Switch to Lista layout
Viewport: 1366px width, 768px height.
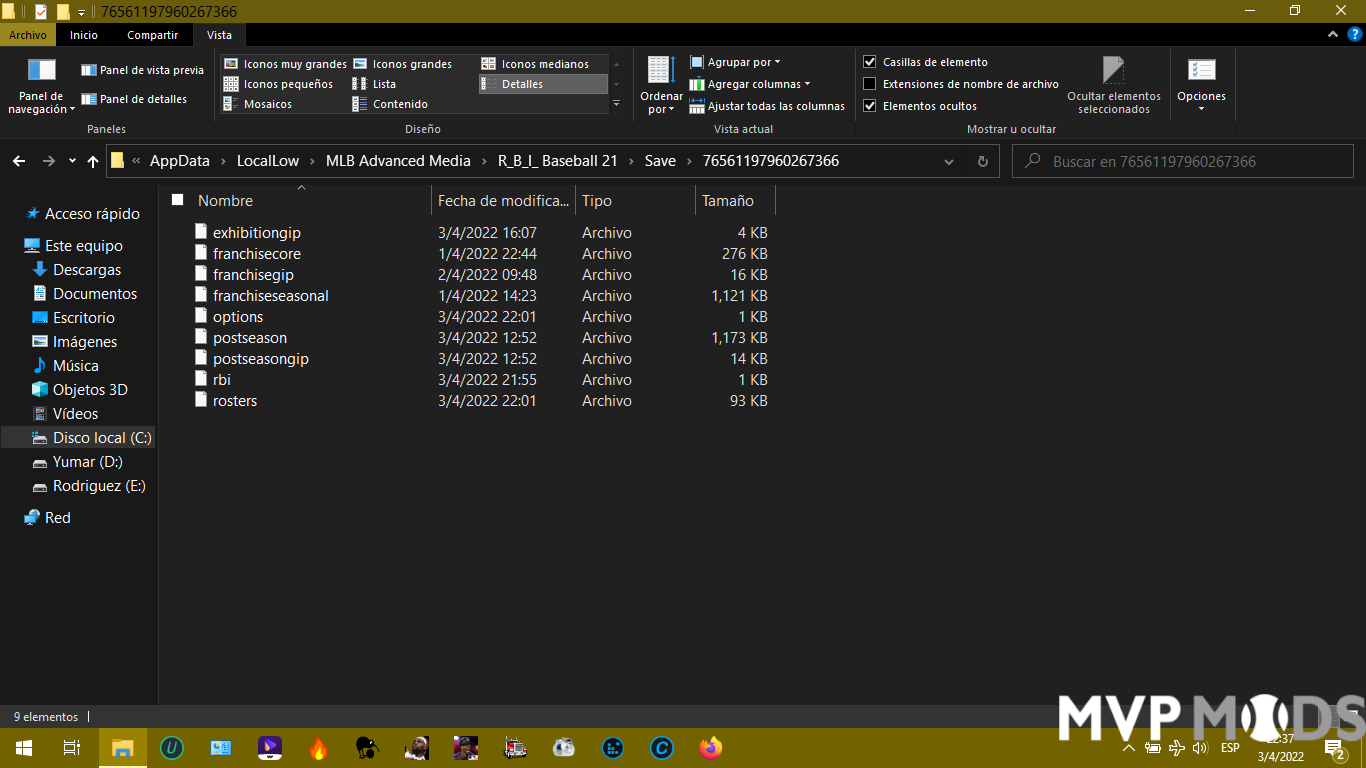[374, 84]
